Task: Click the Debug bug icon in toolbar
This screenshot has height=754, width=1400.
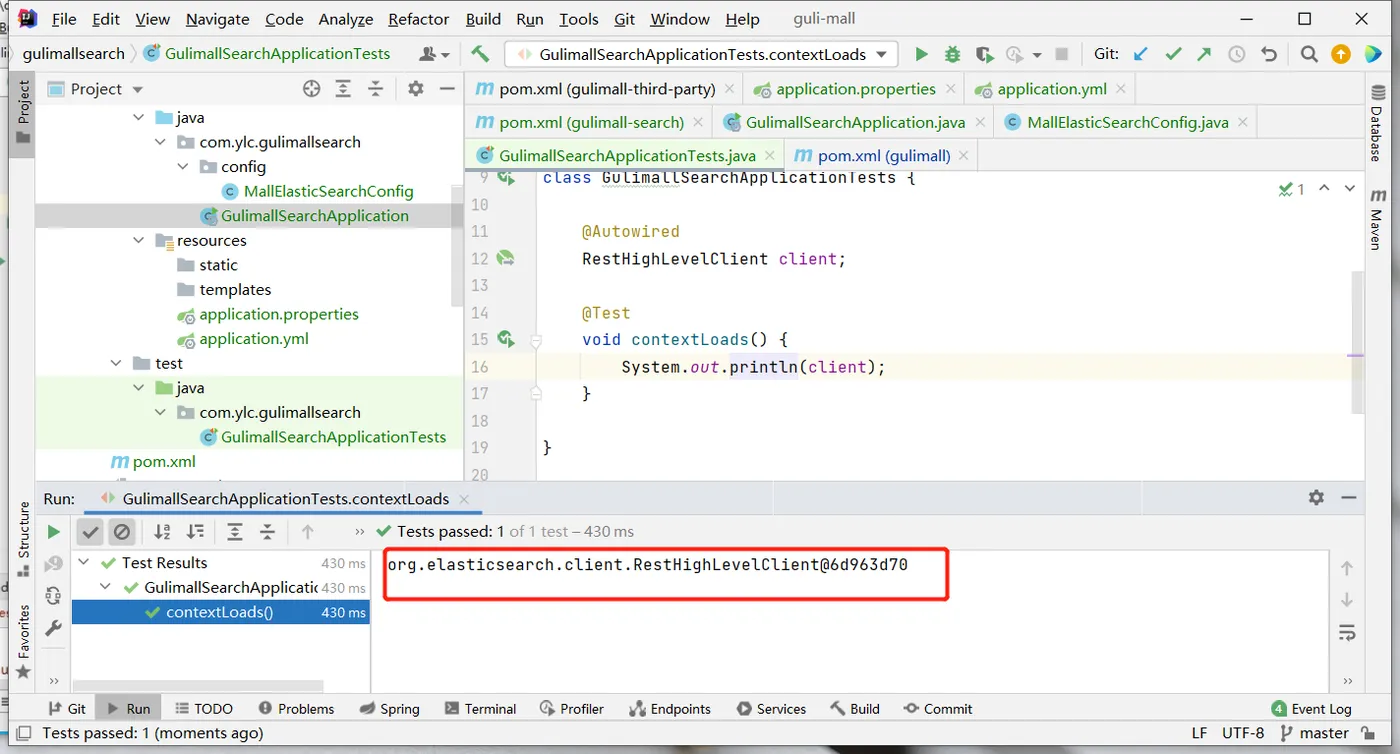Action: pos(952,54)
